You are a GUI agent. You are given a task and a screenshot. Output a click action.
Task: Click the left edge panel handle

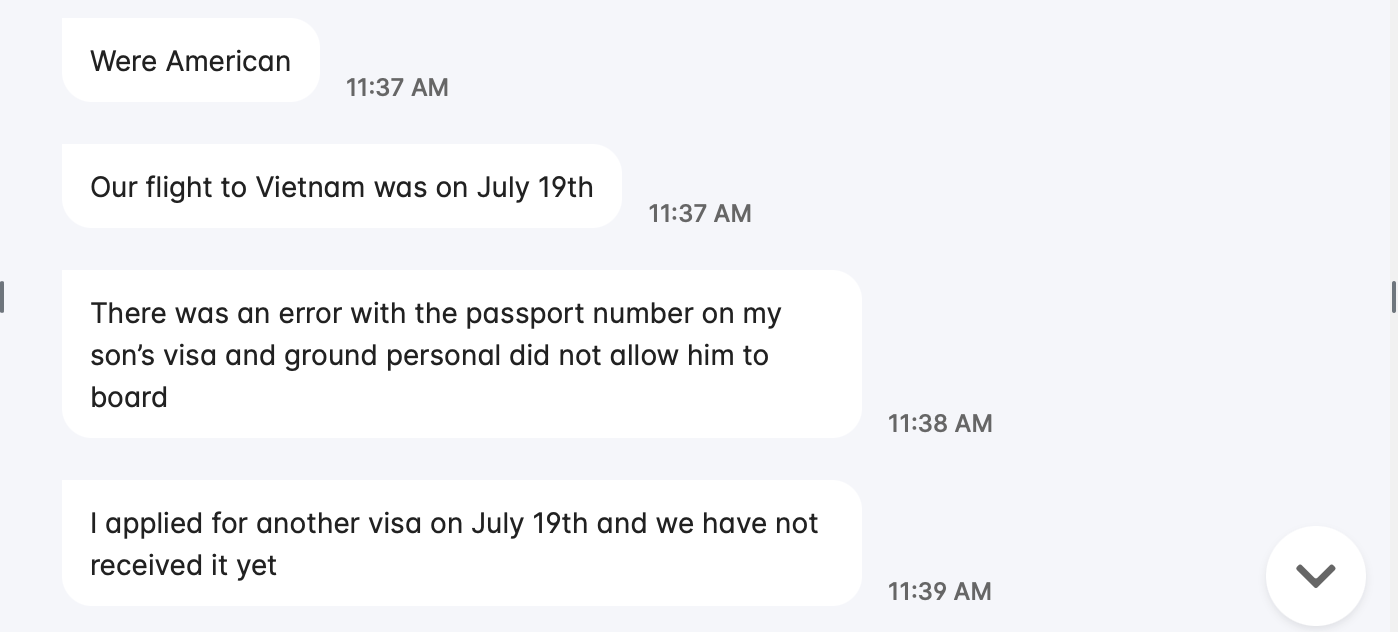coord(3,297)
